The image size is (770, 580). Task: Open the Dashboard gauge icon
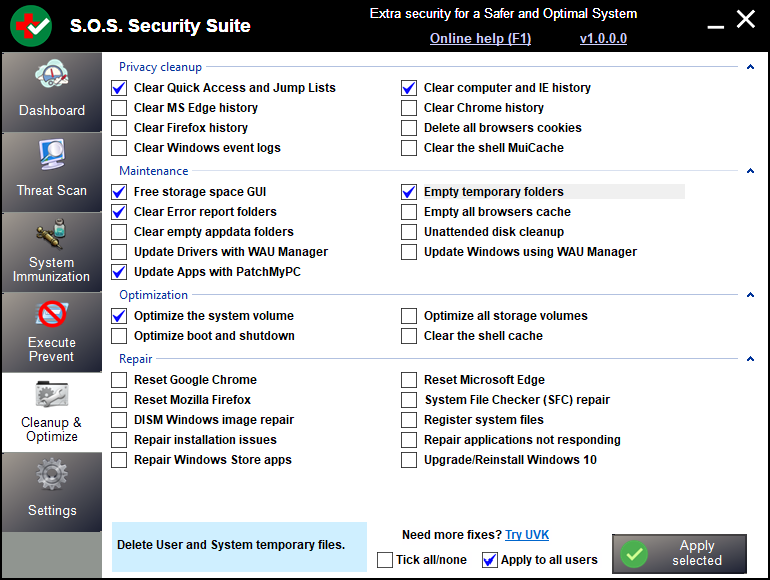click(52, 74)
